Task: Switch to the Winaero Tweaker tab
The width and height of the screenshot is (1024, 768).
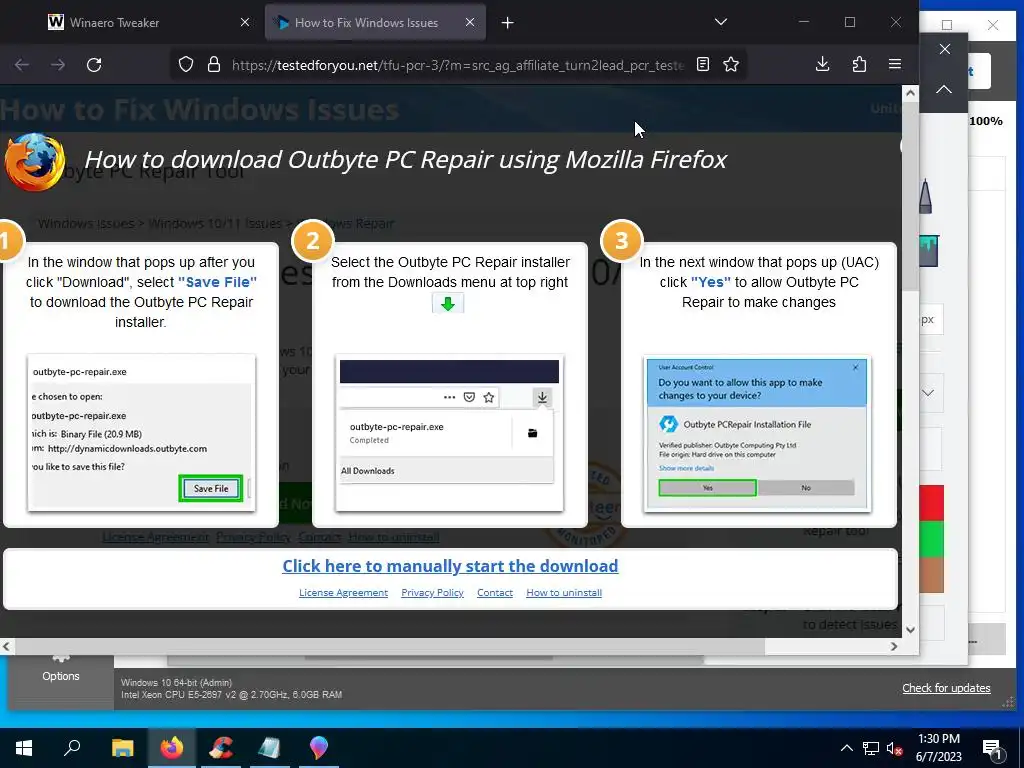Action: click(149, 23)
